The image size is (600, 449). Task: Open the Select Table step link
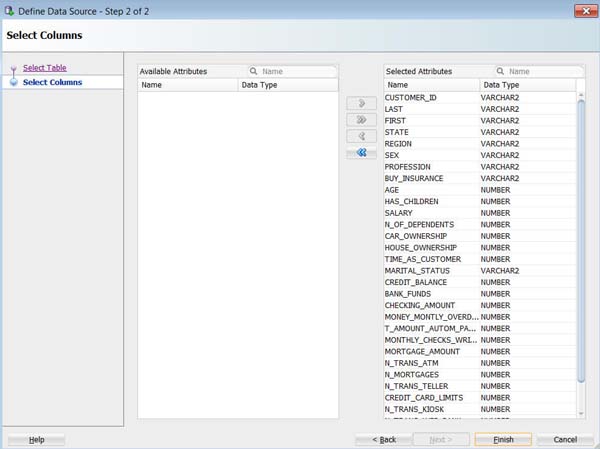(45, 68)
